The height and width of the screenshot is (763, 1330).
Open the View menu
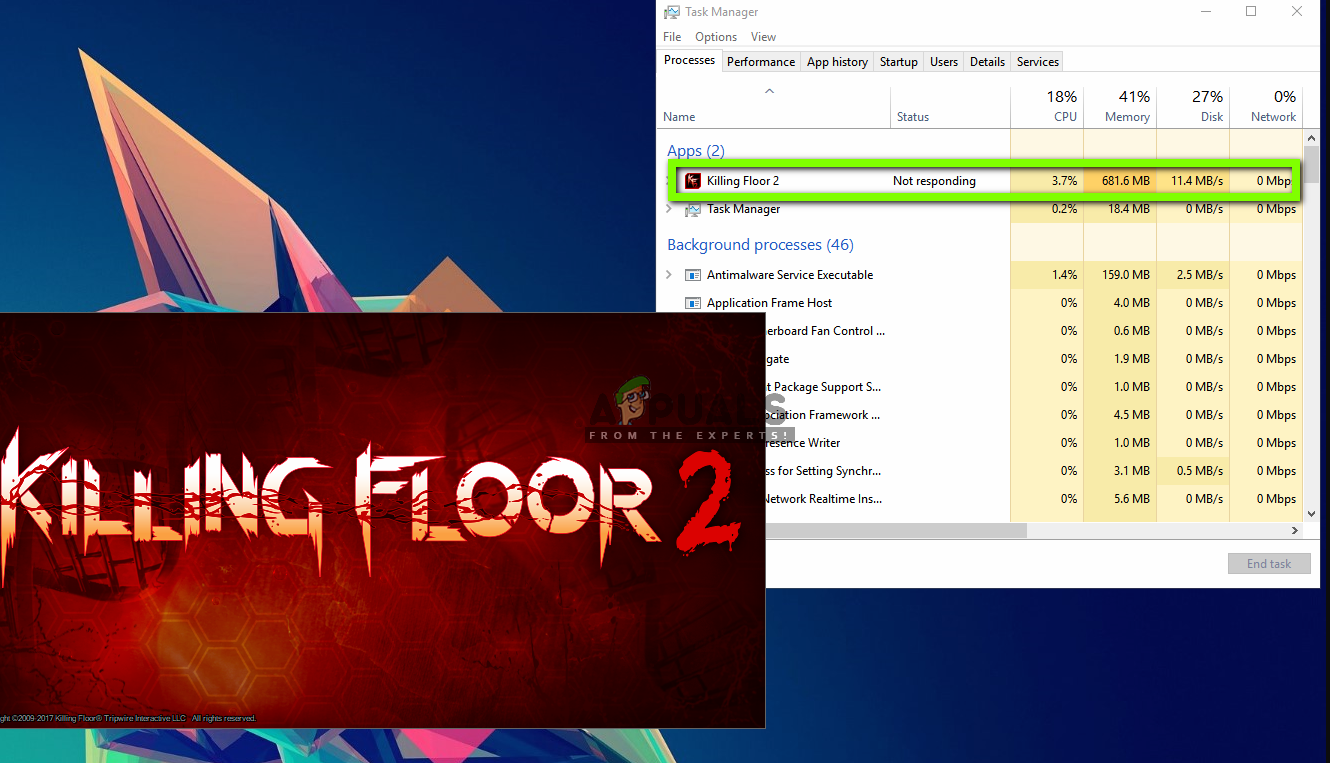pyautogui.click(x=763, y=37)
